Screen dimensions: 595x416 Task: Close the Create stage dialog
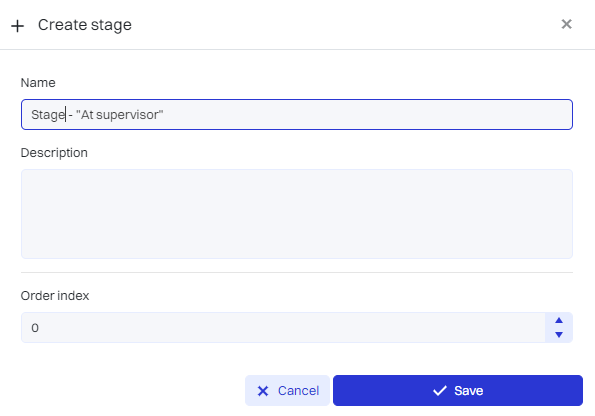coord(566,24)
